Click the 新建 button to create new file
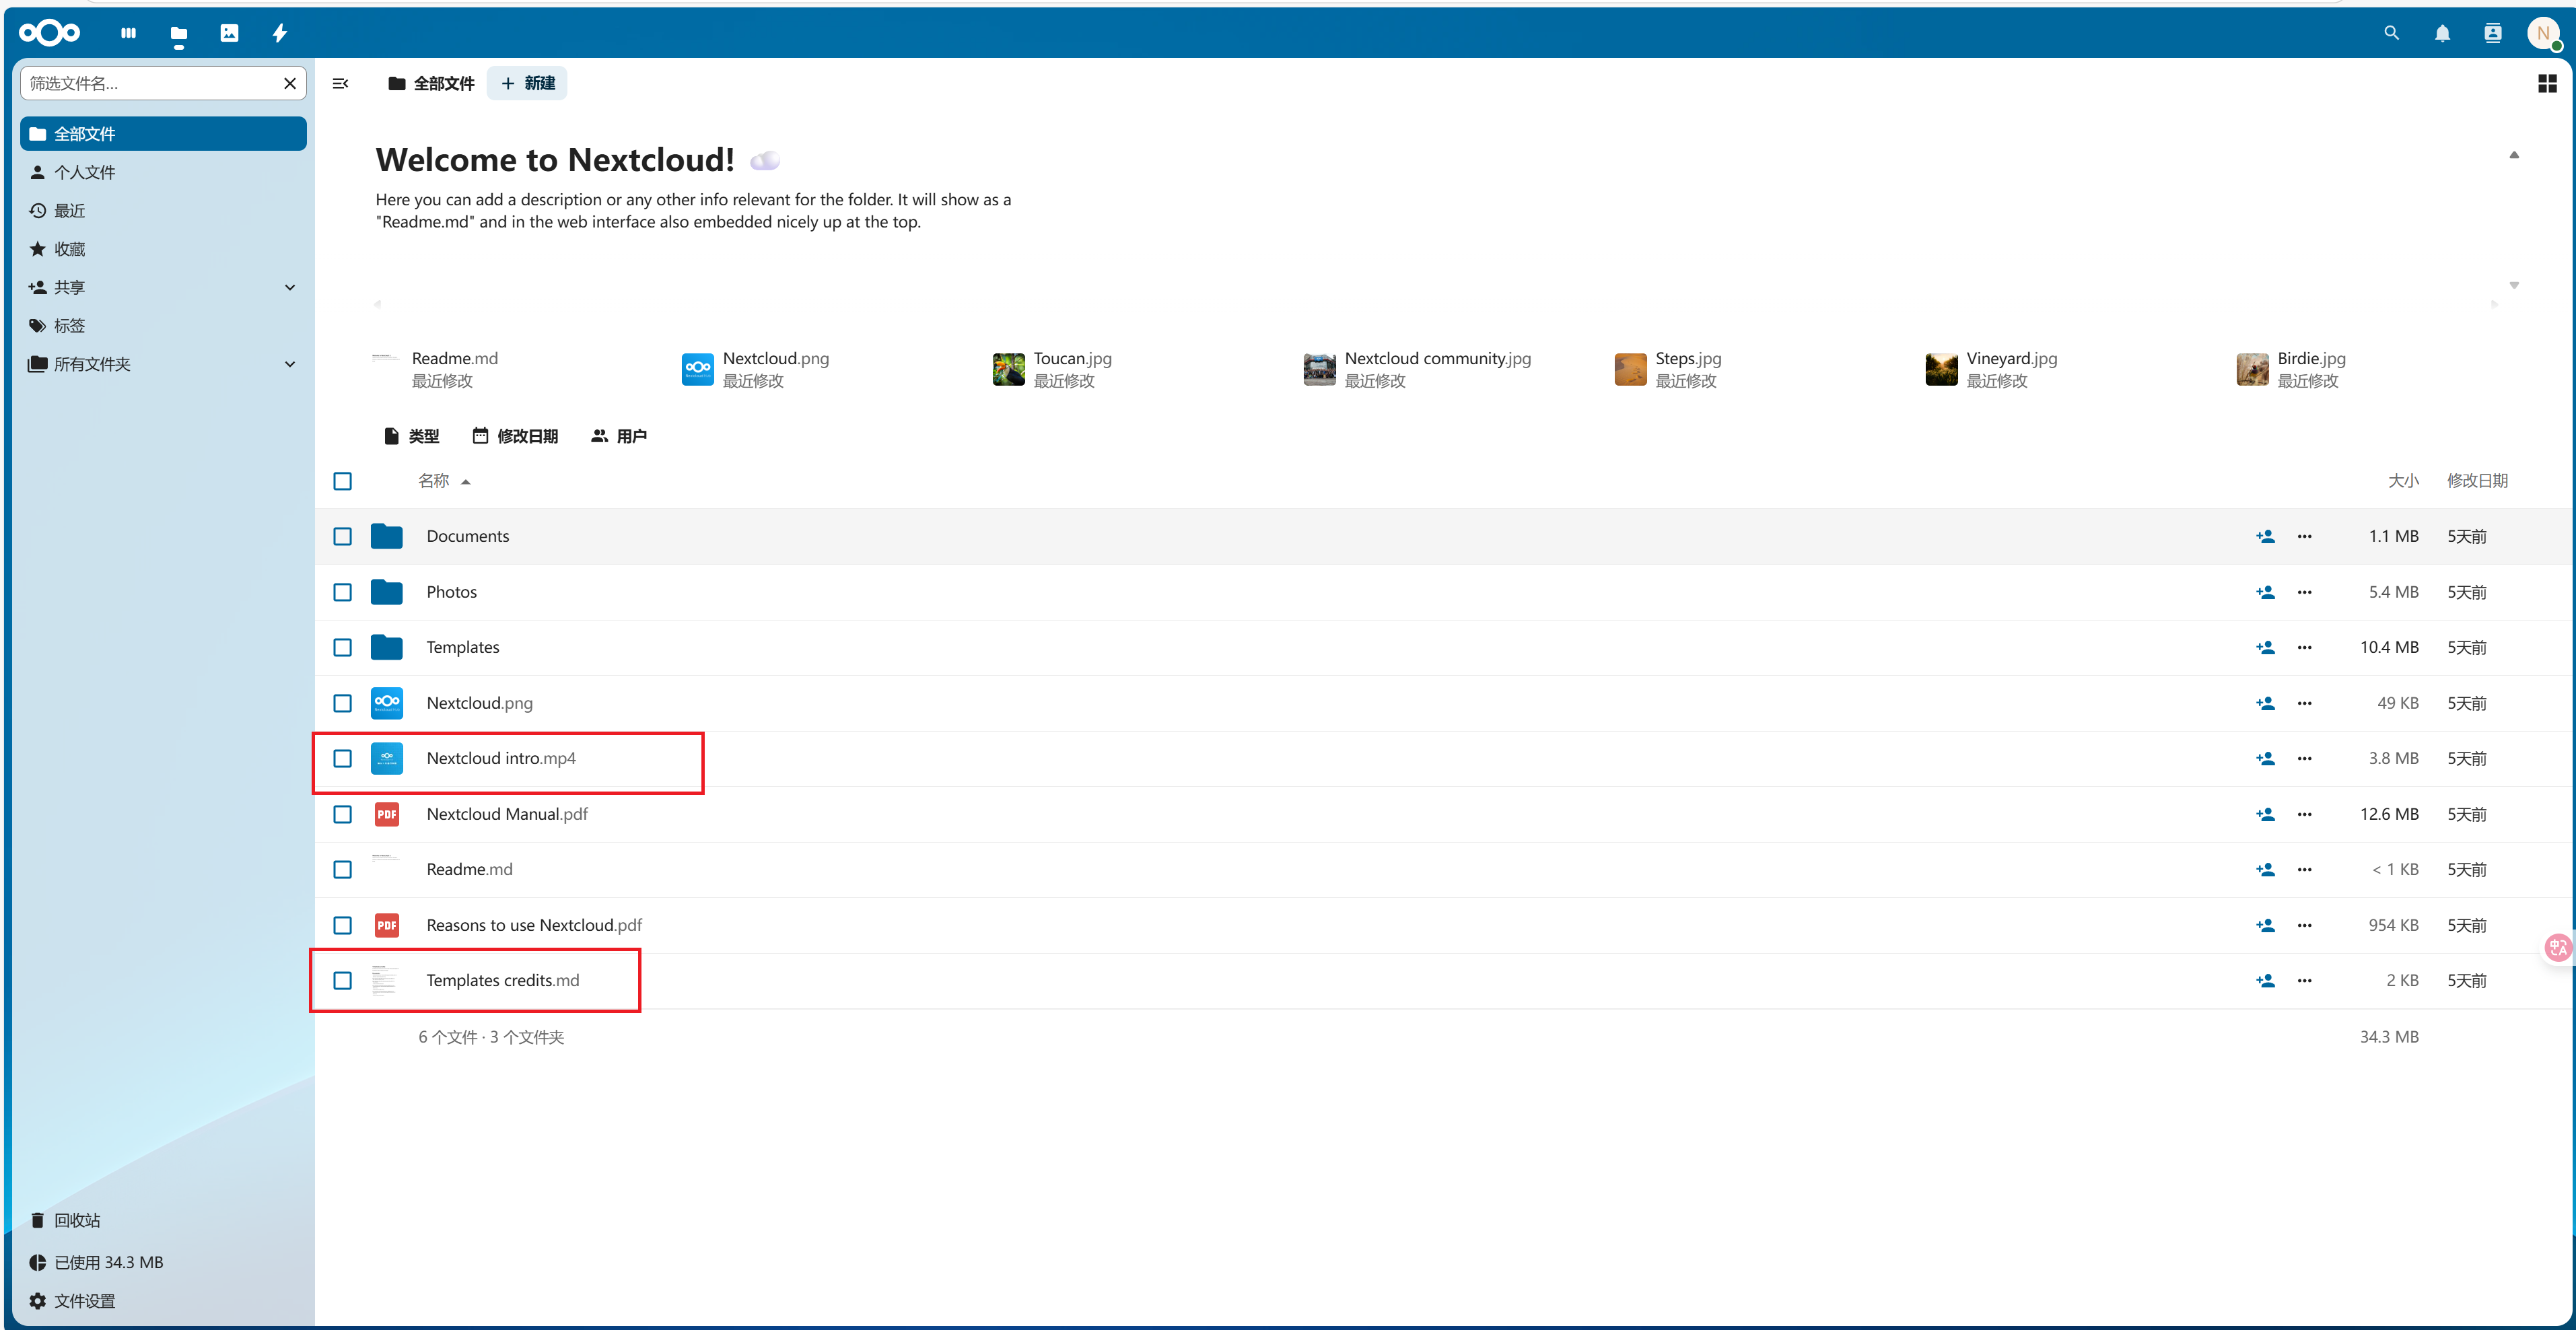This screenshot has height=1330, width=2576. 526,83
